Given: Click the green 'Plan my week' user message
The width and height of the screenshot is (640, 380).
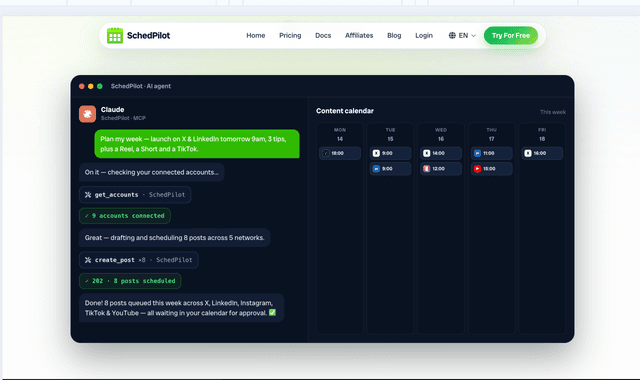Looking at the screenshot, I should coord(197,144).
